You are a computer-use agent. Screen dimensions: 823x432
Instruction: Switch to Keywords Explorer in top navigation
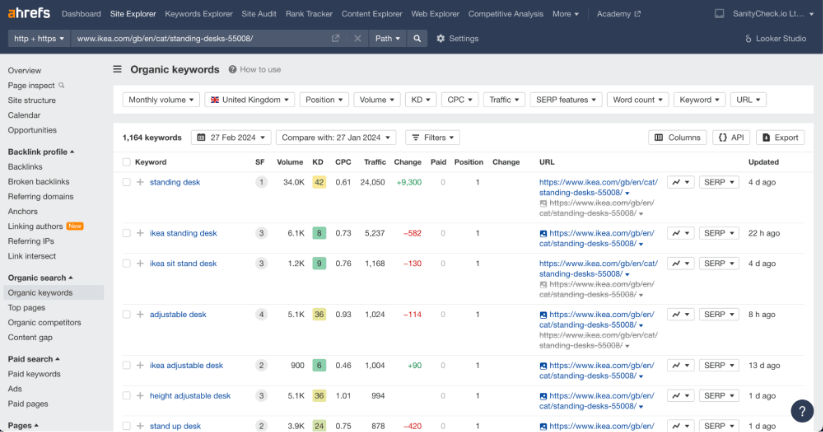(198, 14)
